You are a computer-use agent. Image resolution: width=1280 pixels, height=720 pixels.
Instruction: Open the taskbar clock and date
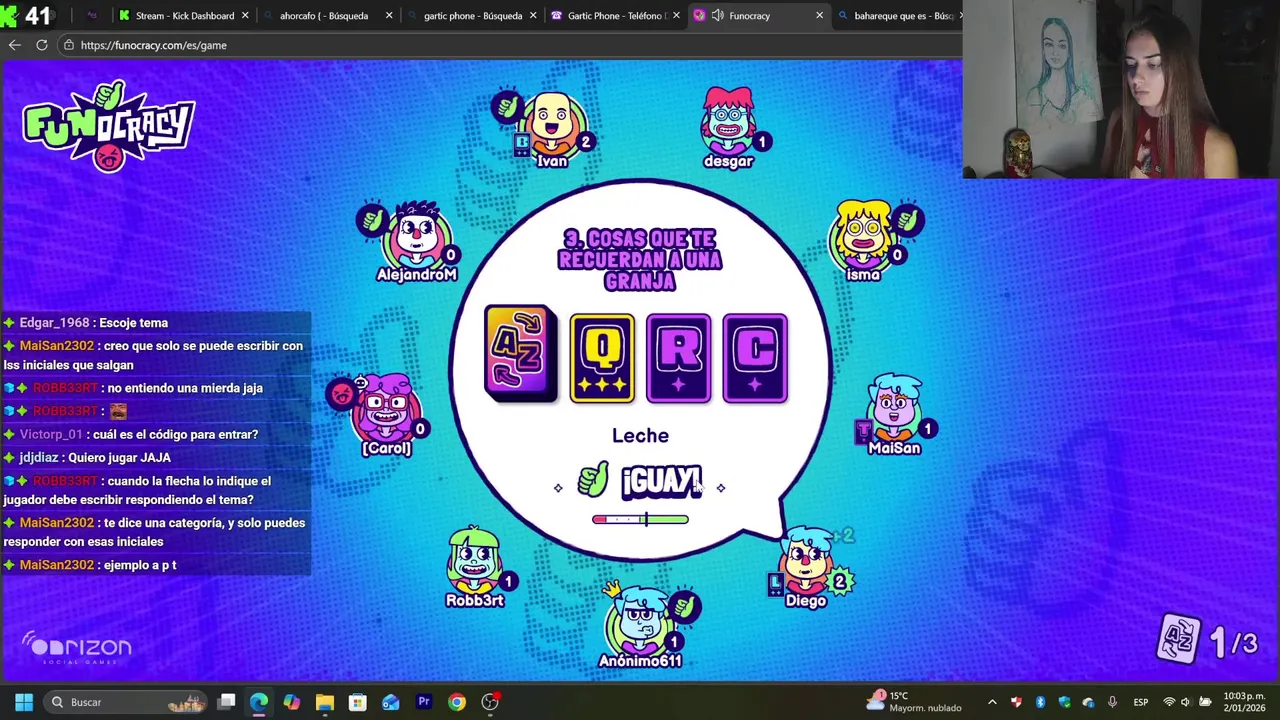[1244, 702]
